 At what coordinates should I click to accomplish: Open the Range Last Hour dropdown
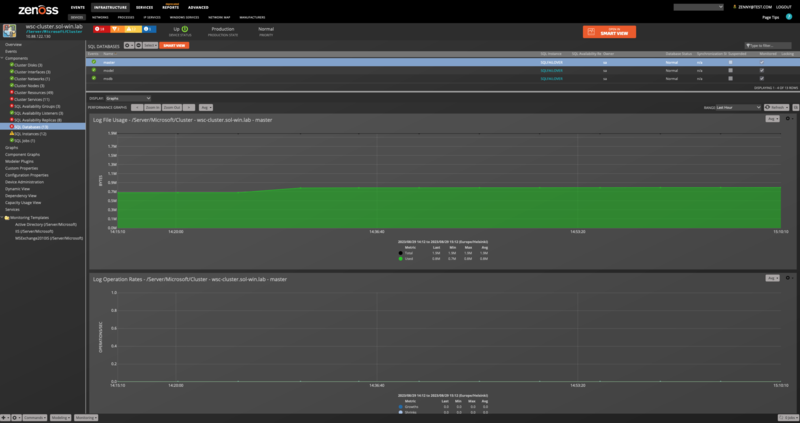(738, 107)
